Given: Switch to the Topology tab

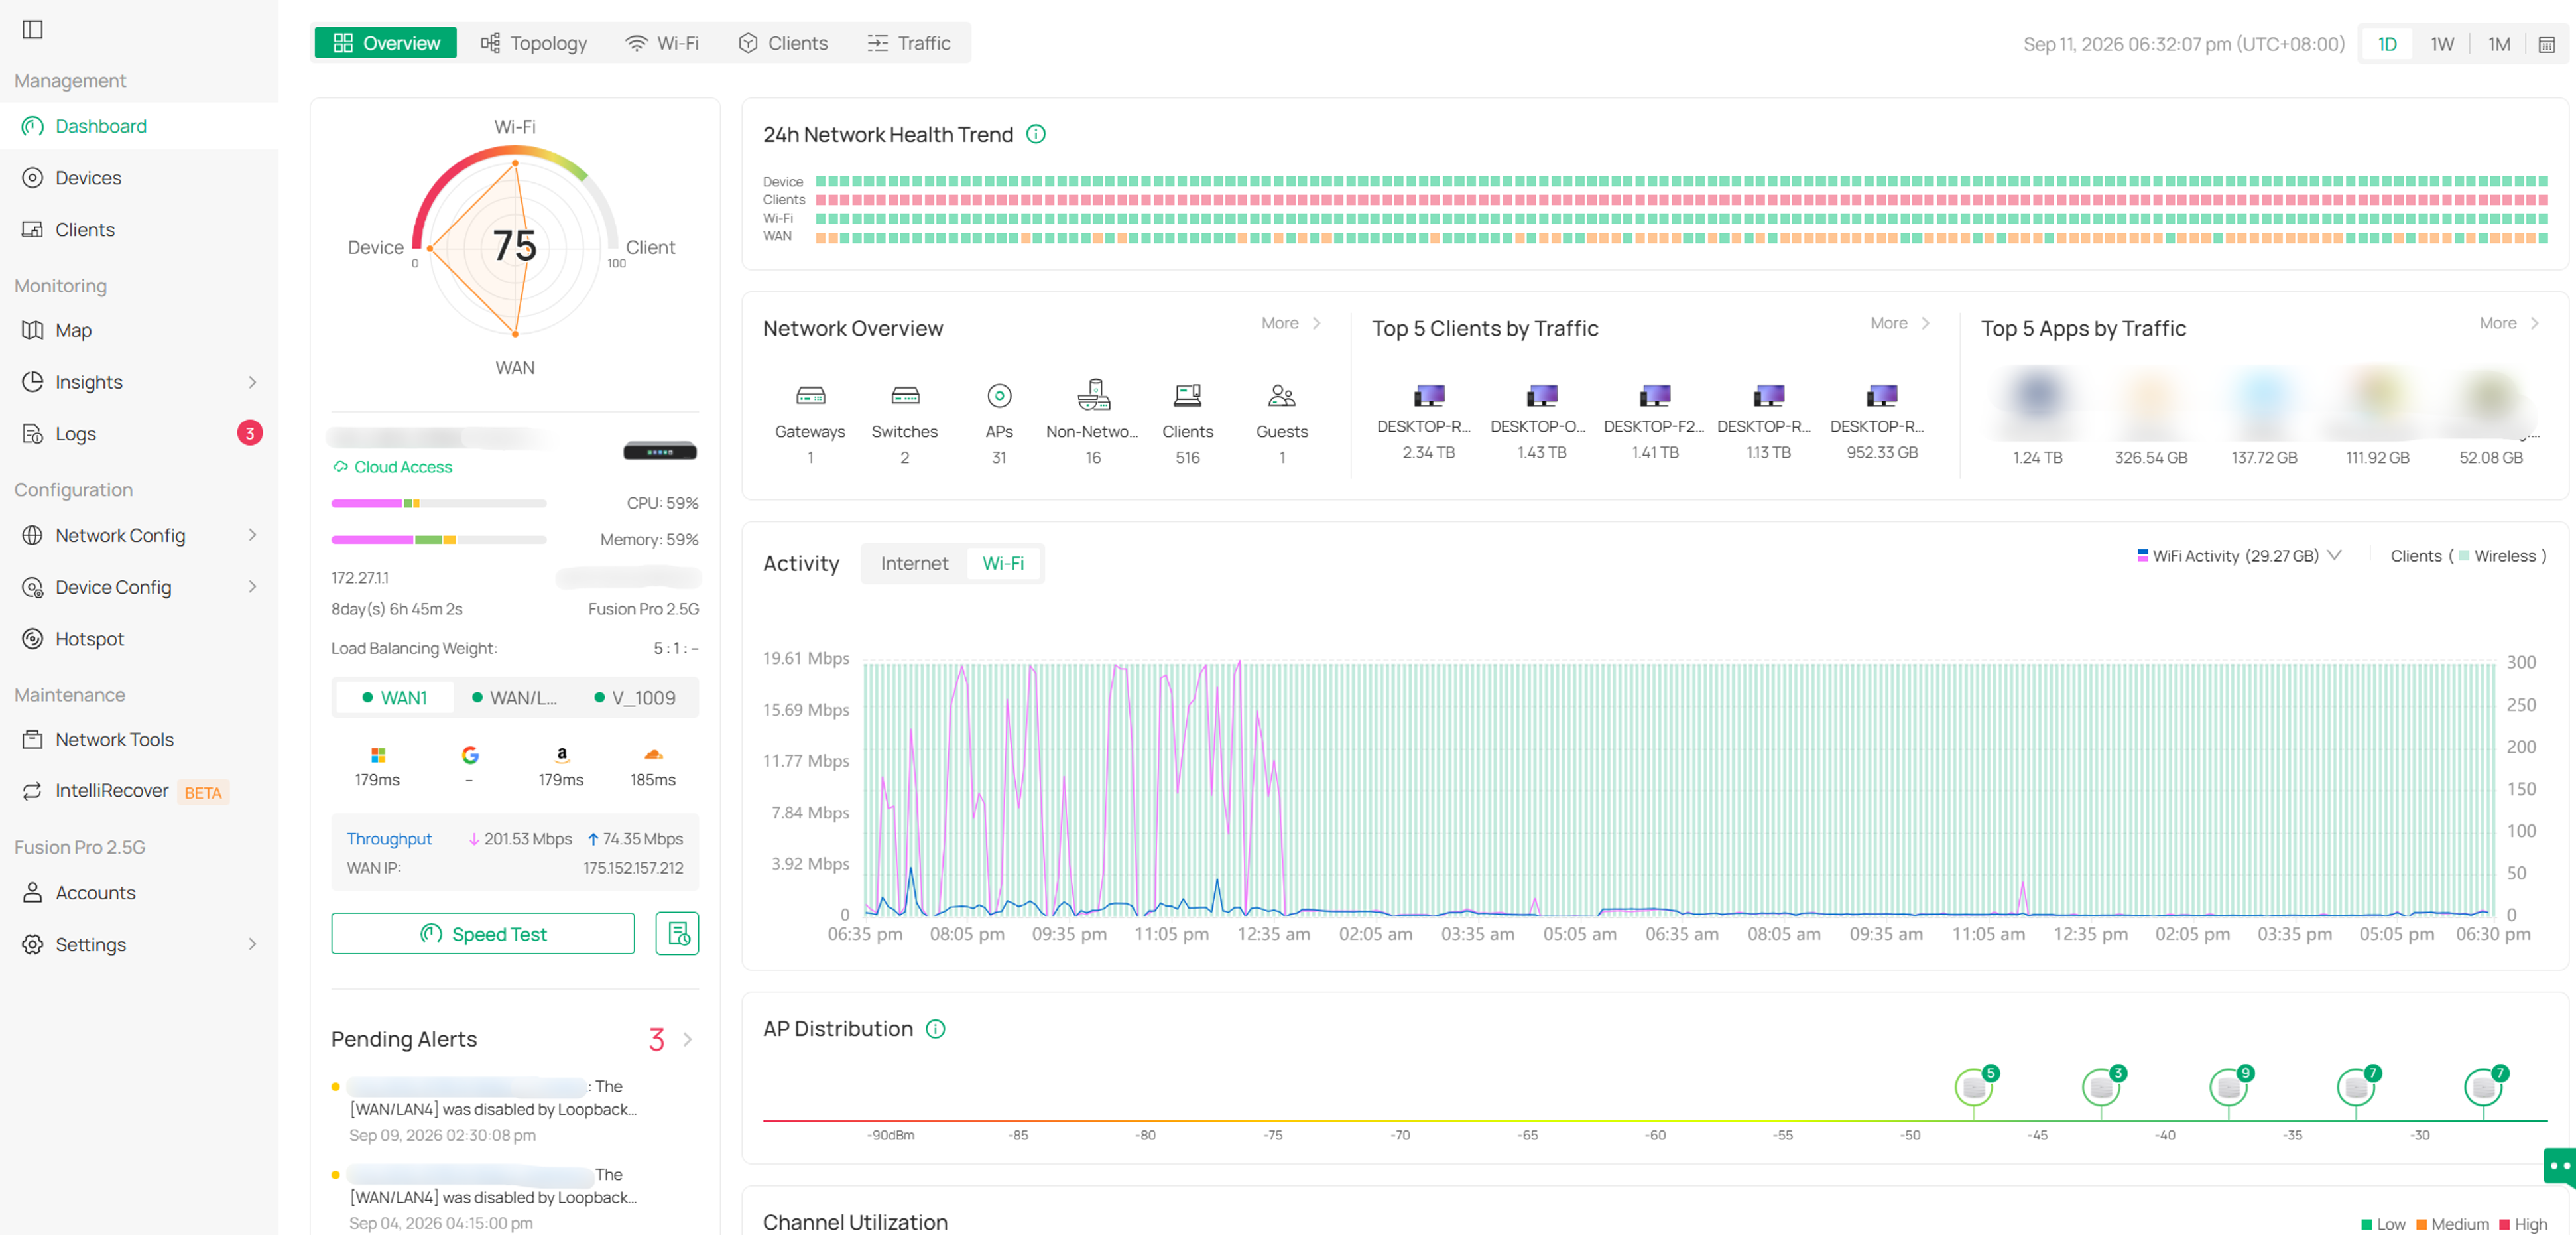Looking at the screenshot, I should [x=534, y=43].
